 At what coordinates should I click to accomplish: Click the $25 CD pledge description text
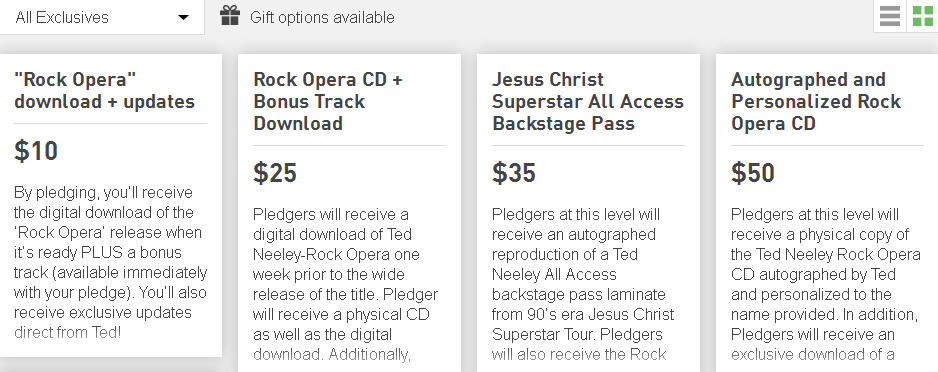click(346, 284)
